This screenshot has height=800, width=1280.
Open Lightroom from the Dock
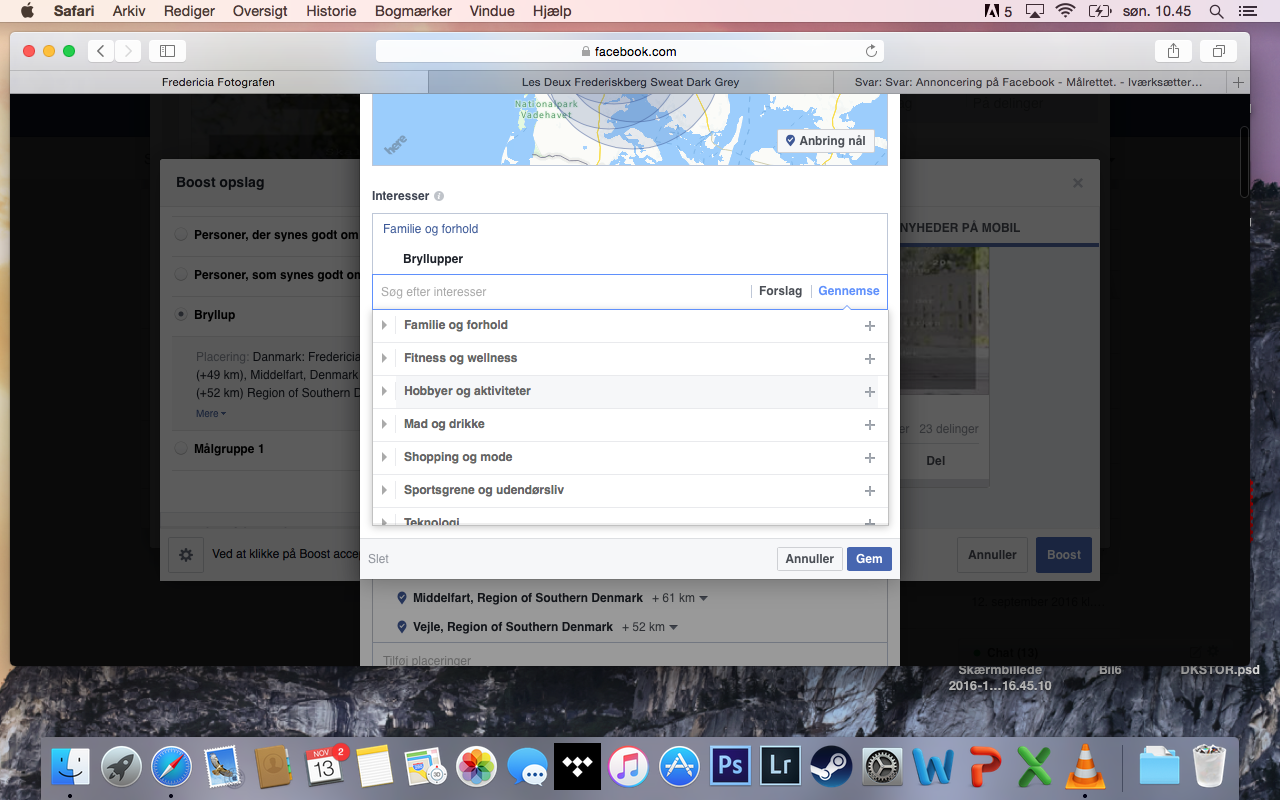(781, 767)
